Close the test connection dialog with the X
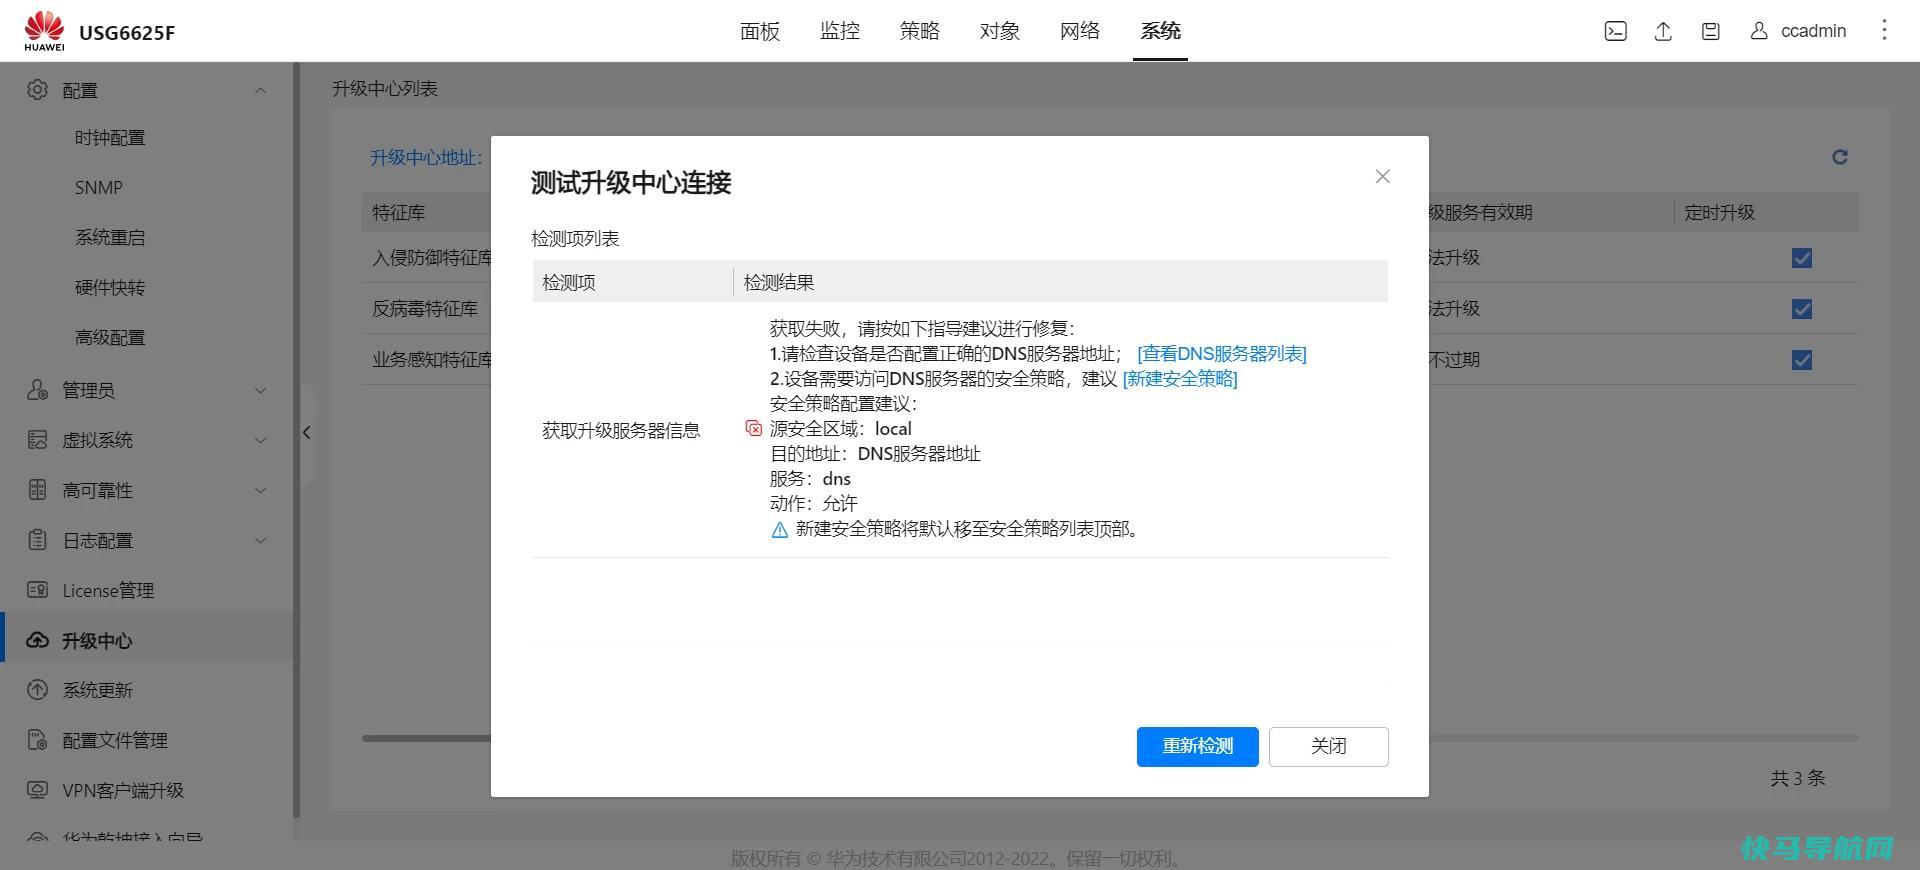 click(x=1382, y=176)
